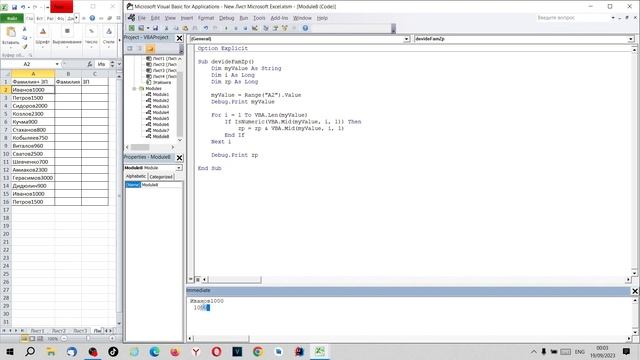The image size is (640, 360).
Task: Open the Run menu in VBA editor
Action: click(244, 18)
